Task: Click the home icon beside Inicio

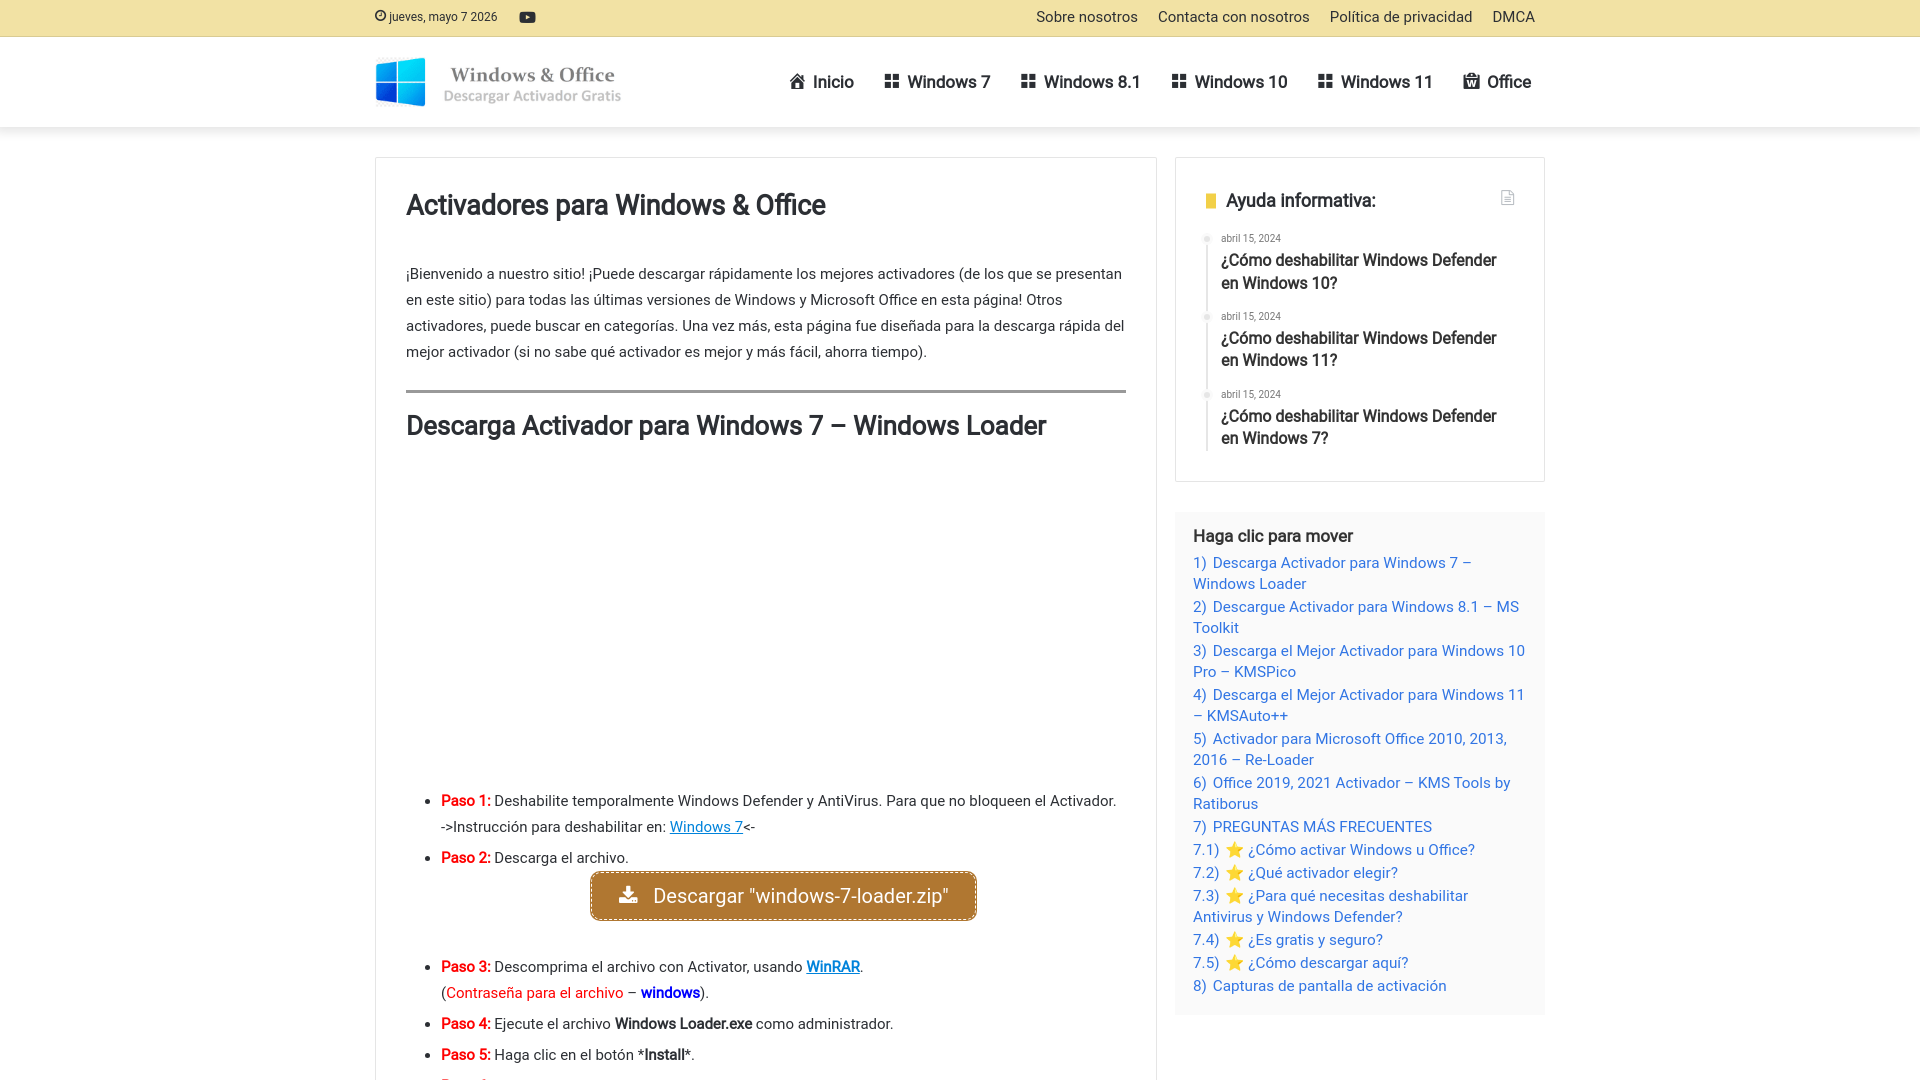Action: (797, 81)
